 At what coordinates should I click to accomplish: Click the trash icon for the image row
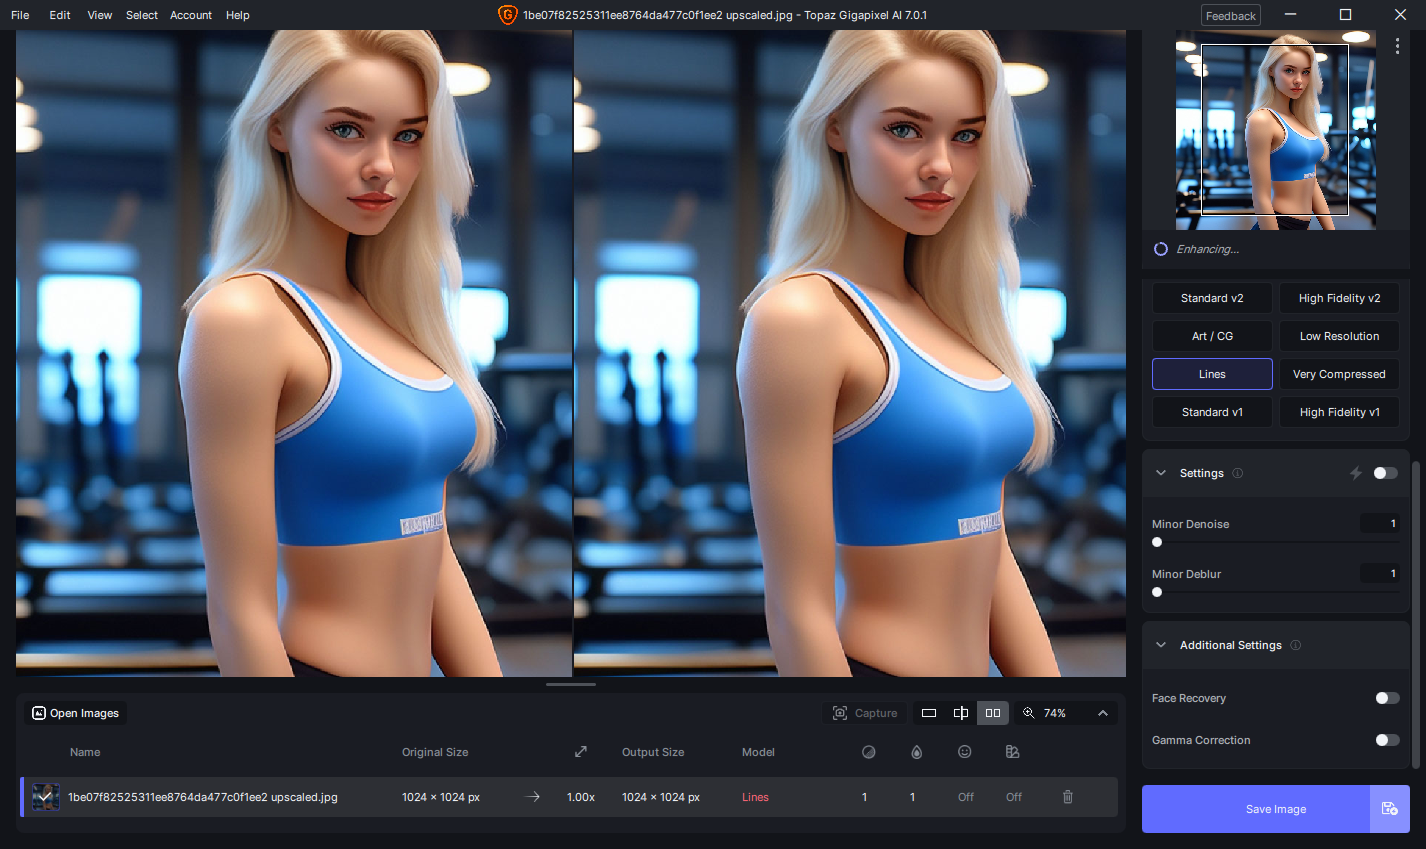[1068, 797]
